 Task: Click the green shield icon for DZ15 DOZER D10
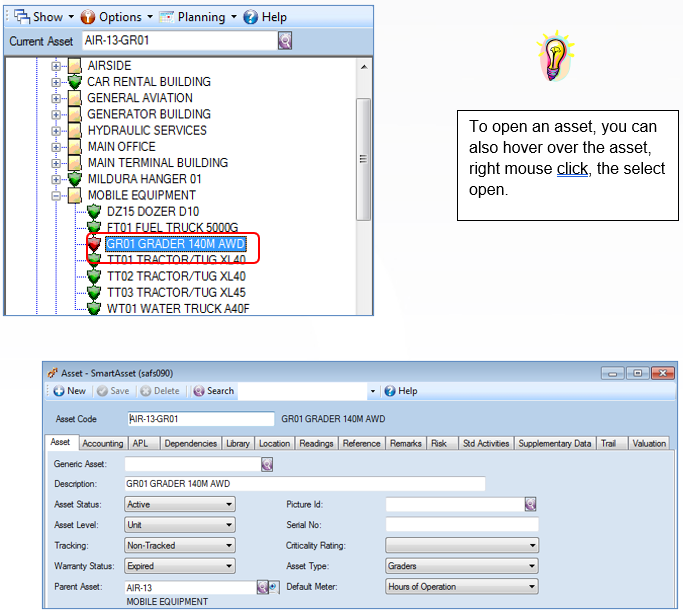94,211
